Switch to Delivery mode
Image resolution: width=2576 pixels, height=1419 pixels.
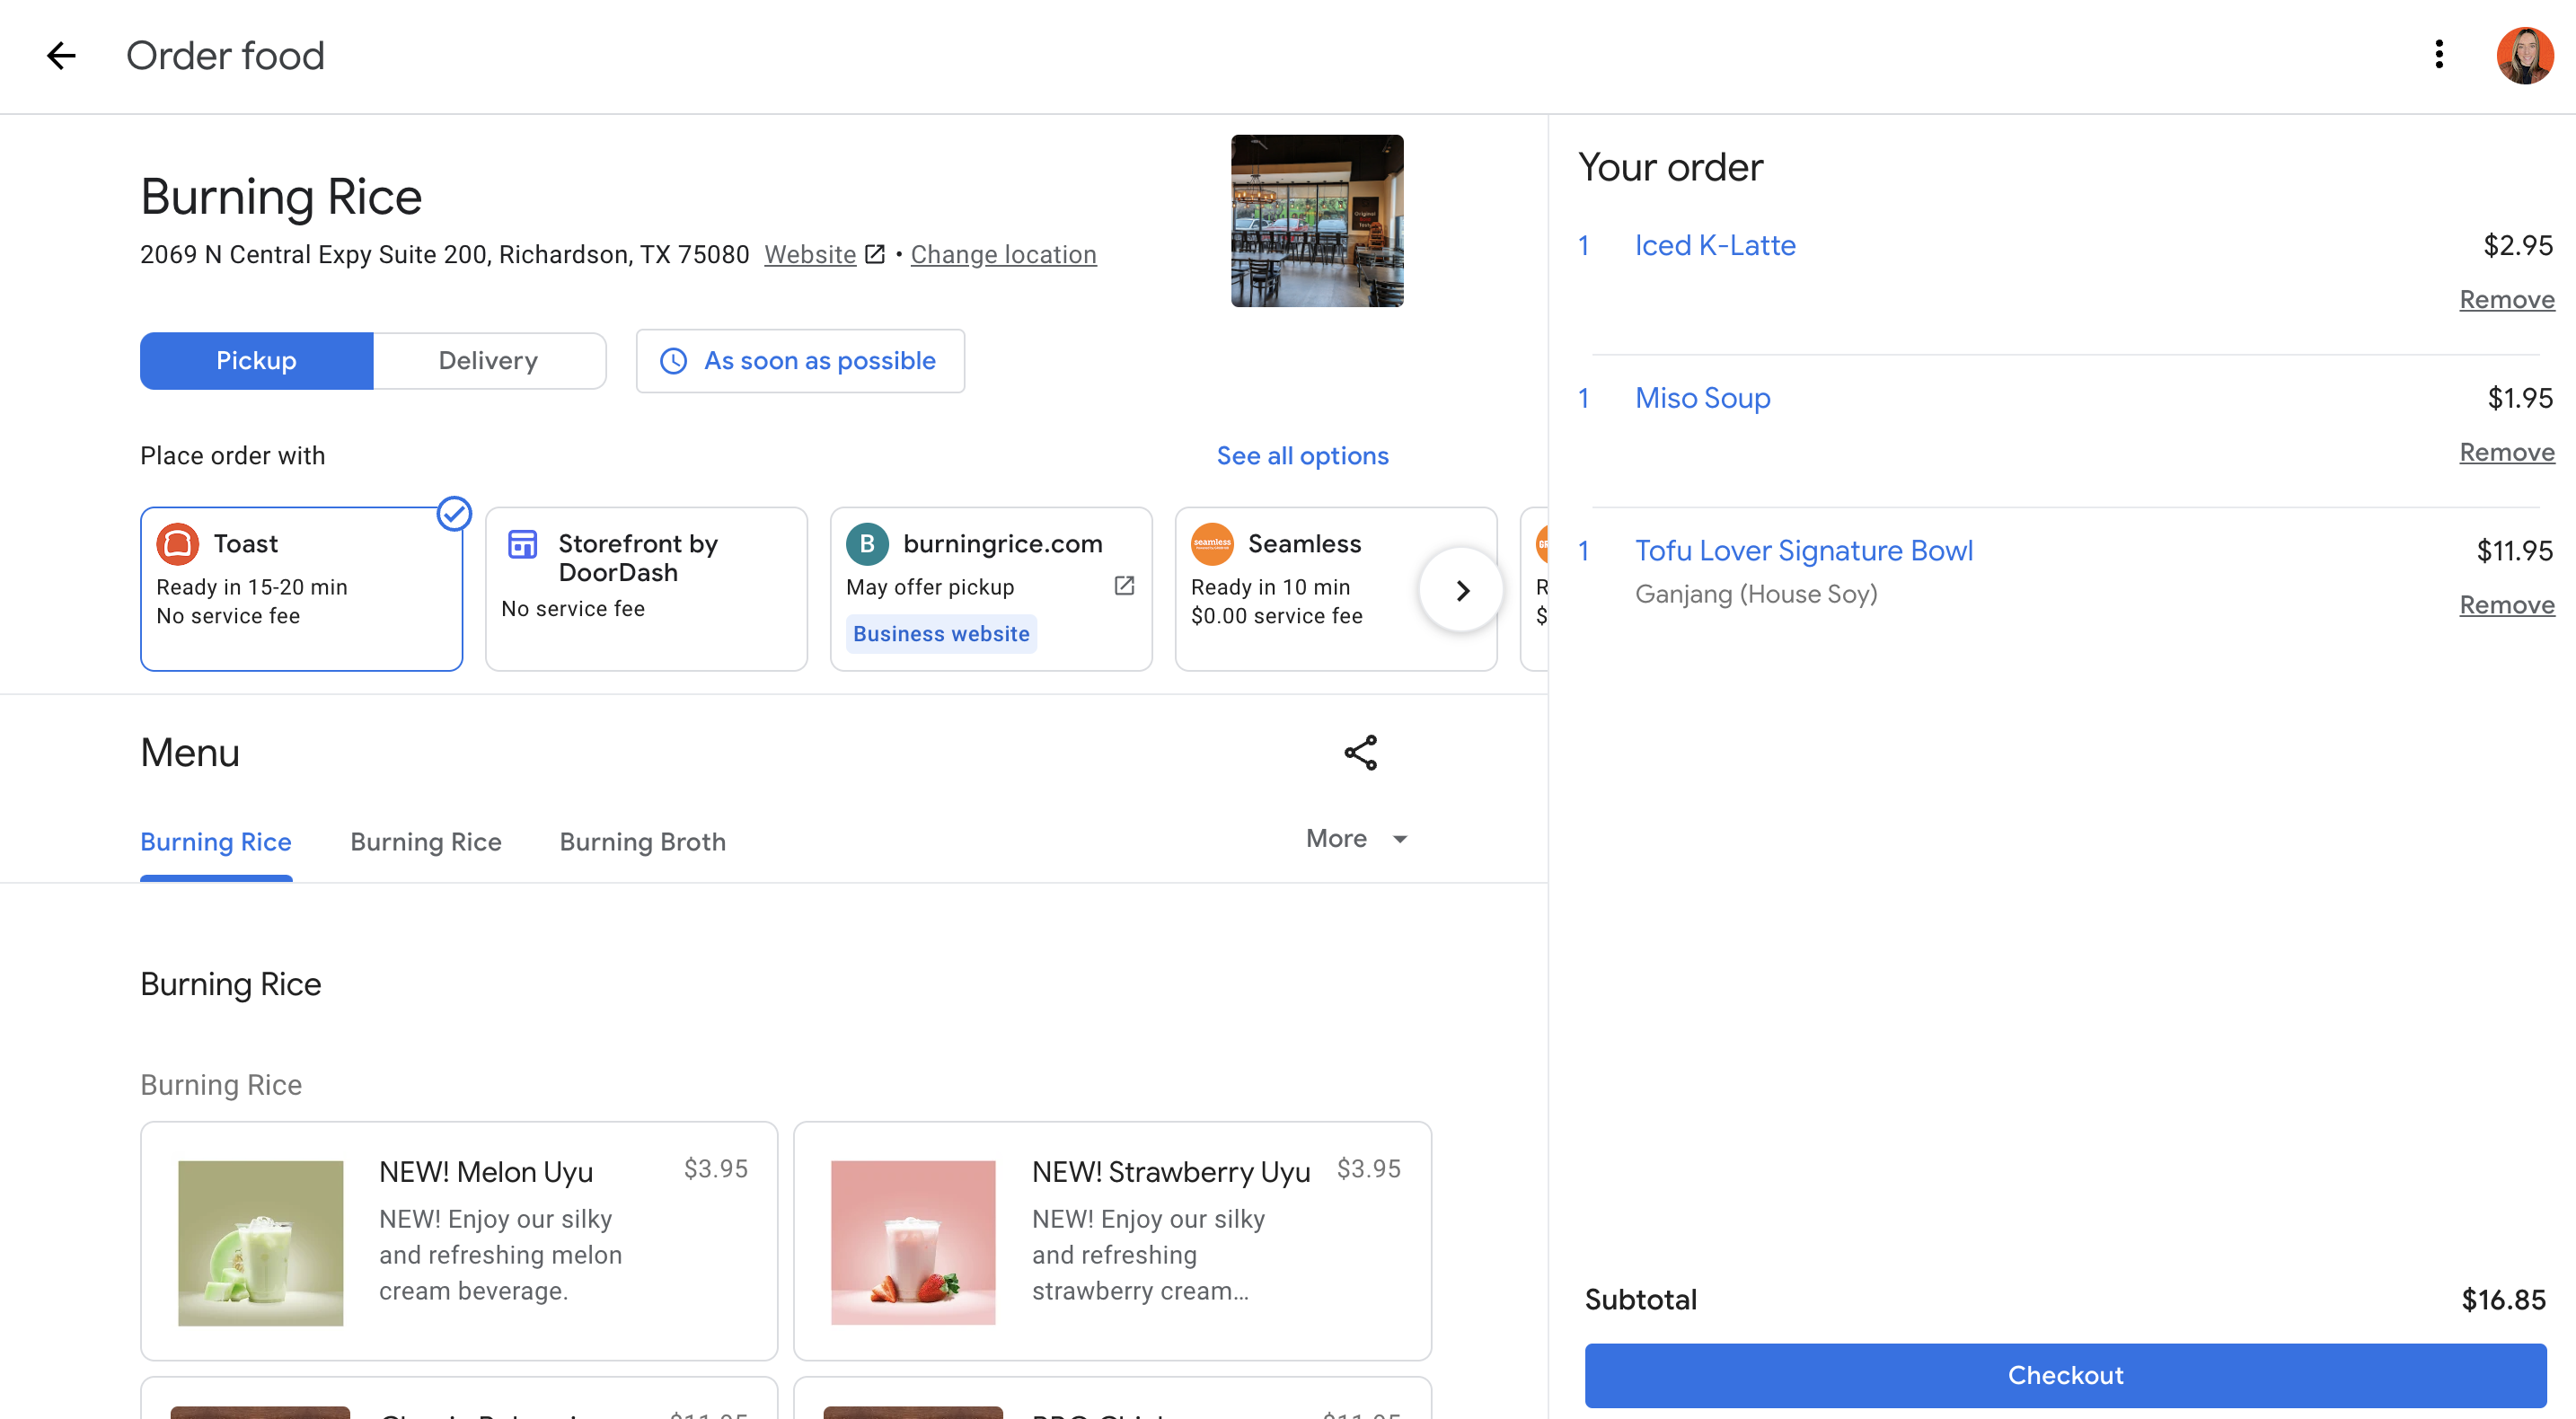click(488, 361)
